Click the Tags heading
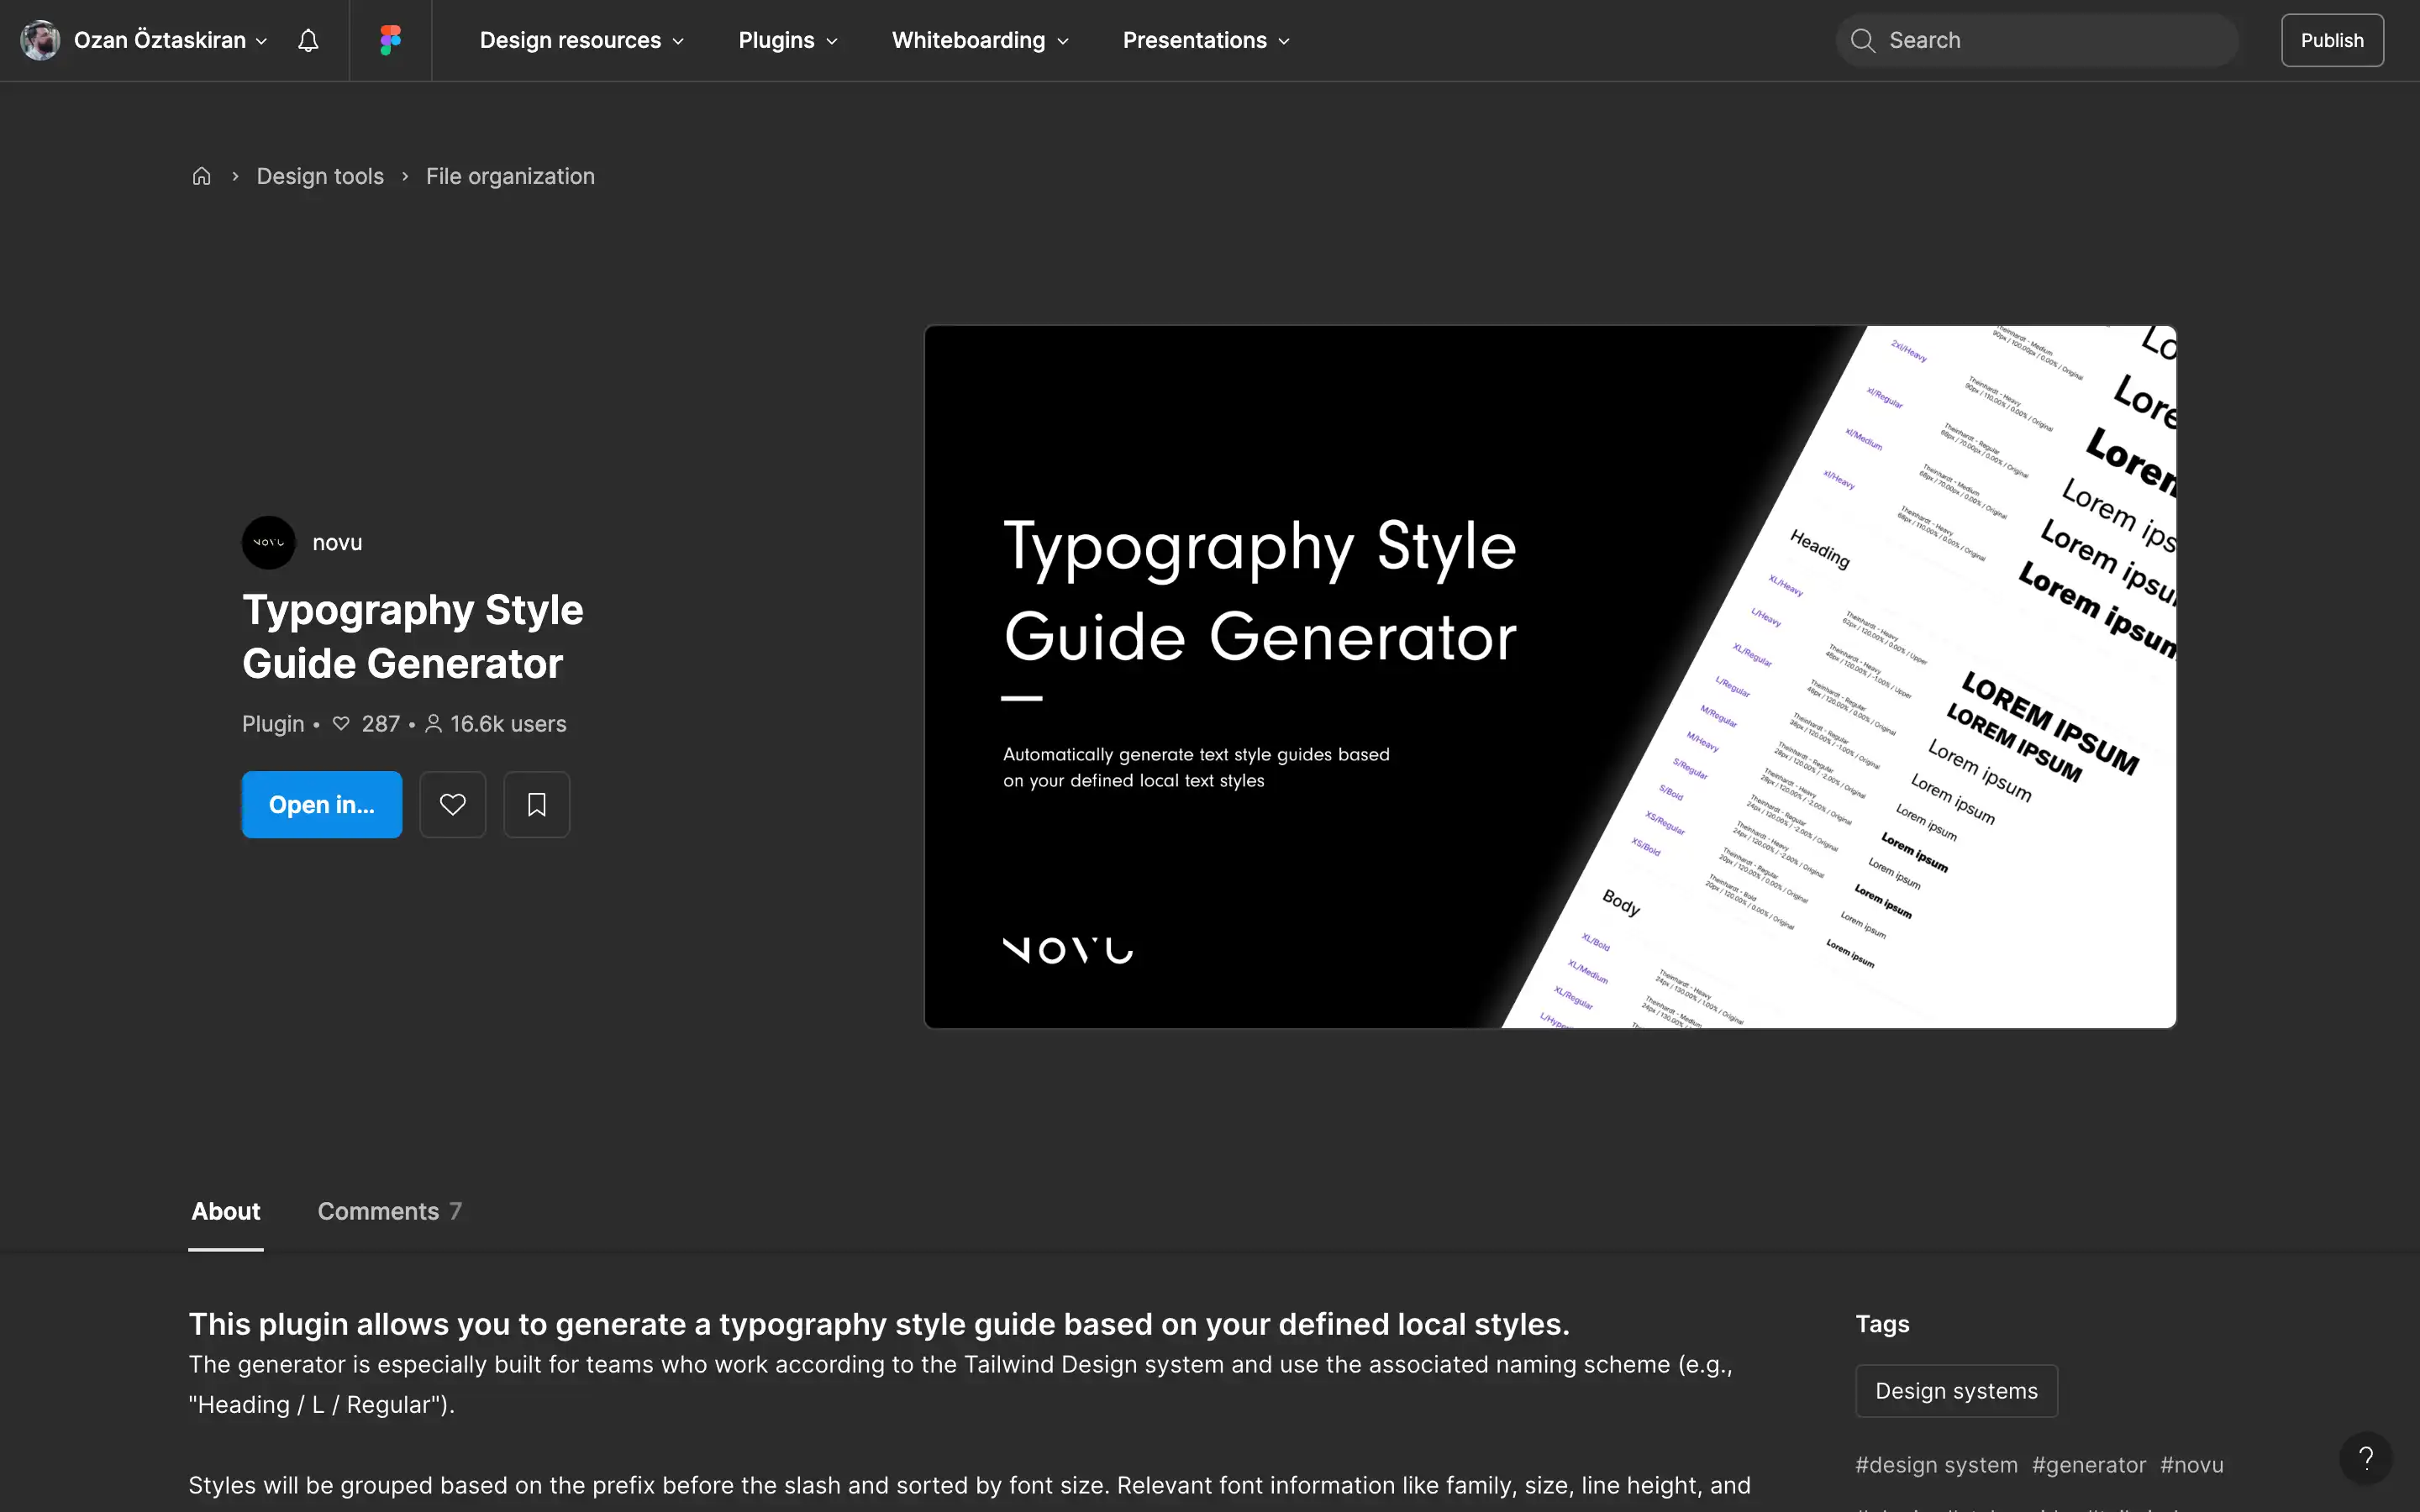Image resolution: width=2420 pixels, height=1512 pixels. tap(1882, 1324)
